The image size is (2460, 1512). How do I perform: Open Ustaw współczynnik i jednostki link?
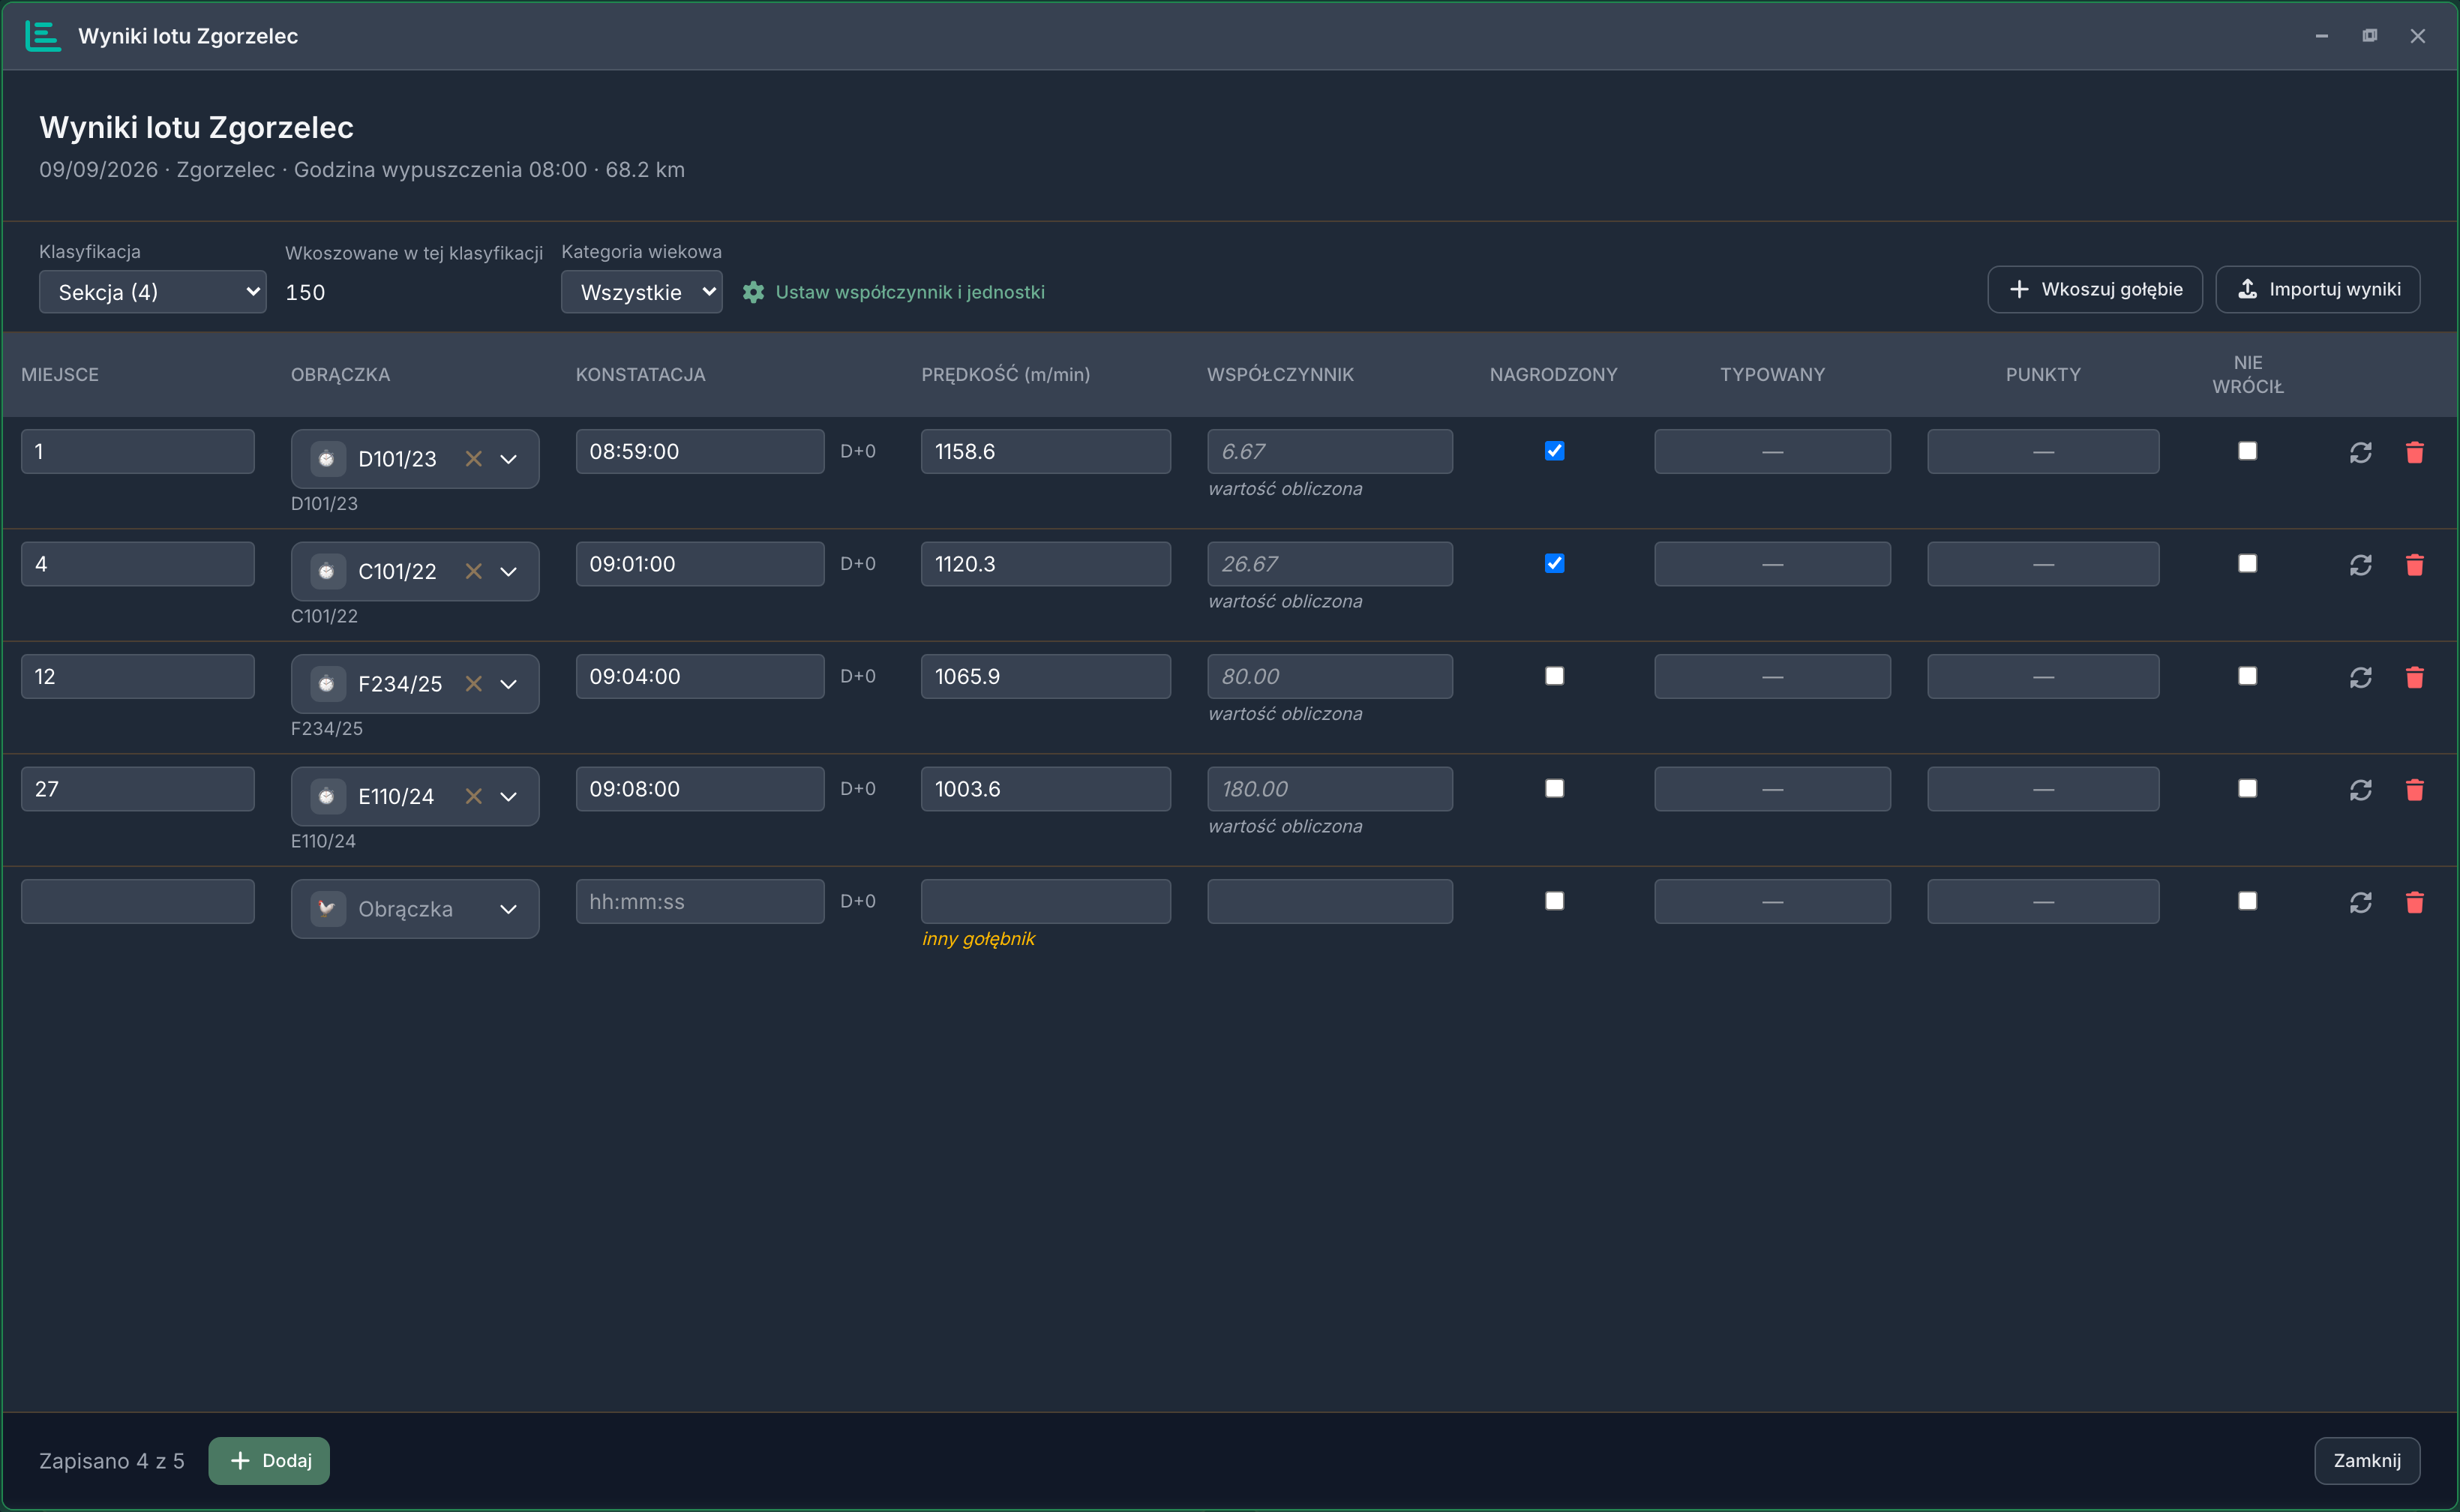tap(910, 292)
